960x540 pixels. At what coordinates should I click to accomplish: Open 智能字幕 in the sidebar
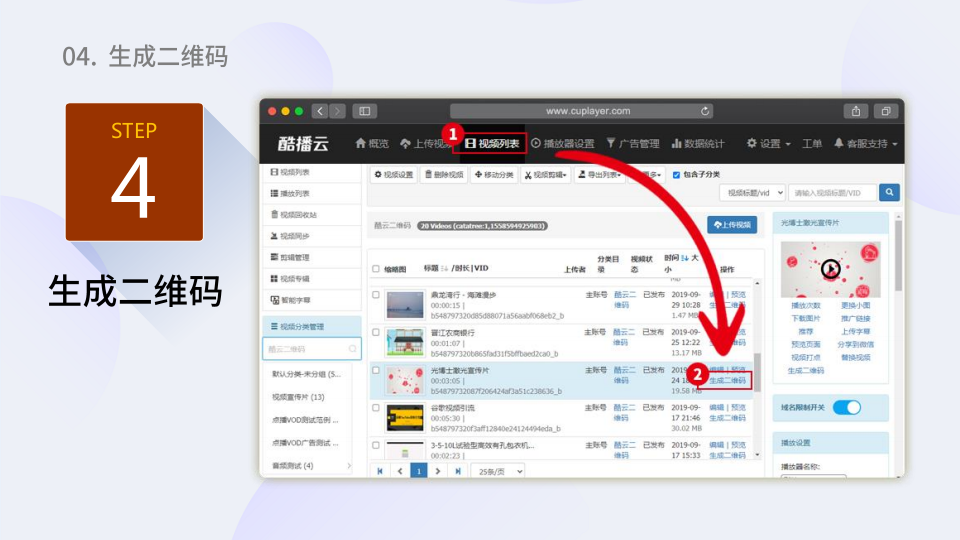click(x=311, y=300)
